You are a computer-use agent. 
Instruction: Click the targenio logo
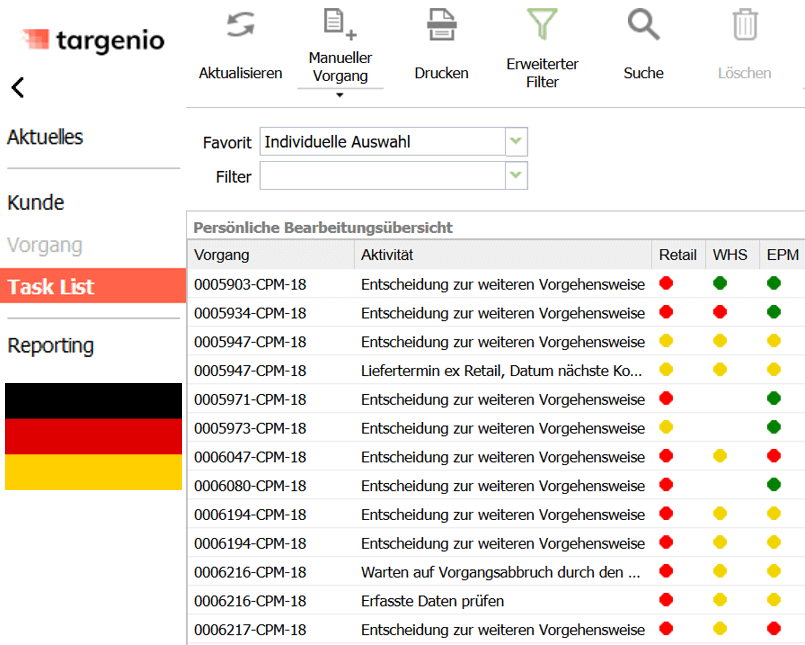[x=93, y=41]
